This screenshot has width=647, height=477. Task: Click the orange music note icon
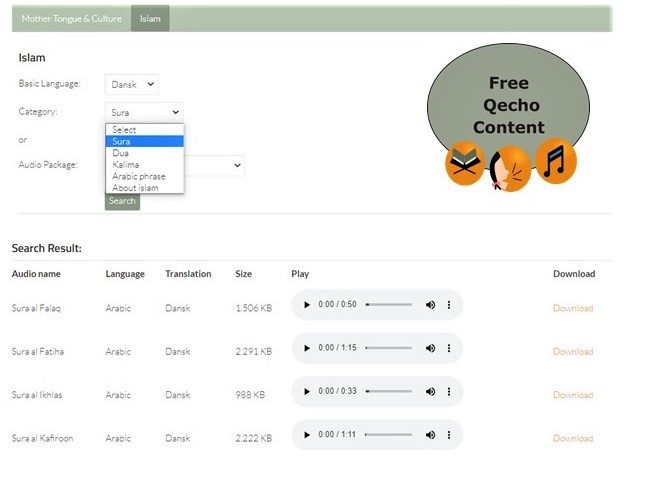pyautogui.click(x=556, y=160)
